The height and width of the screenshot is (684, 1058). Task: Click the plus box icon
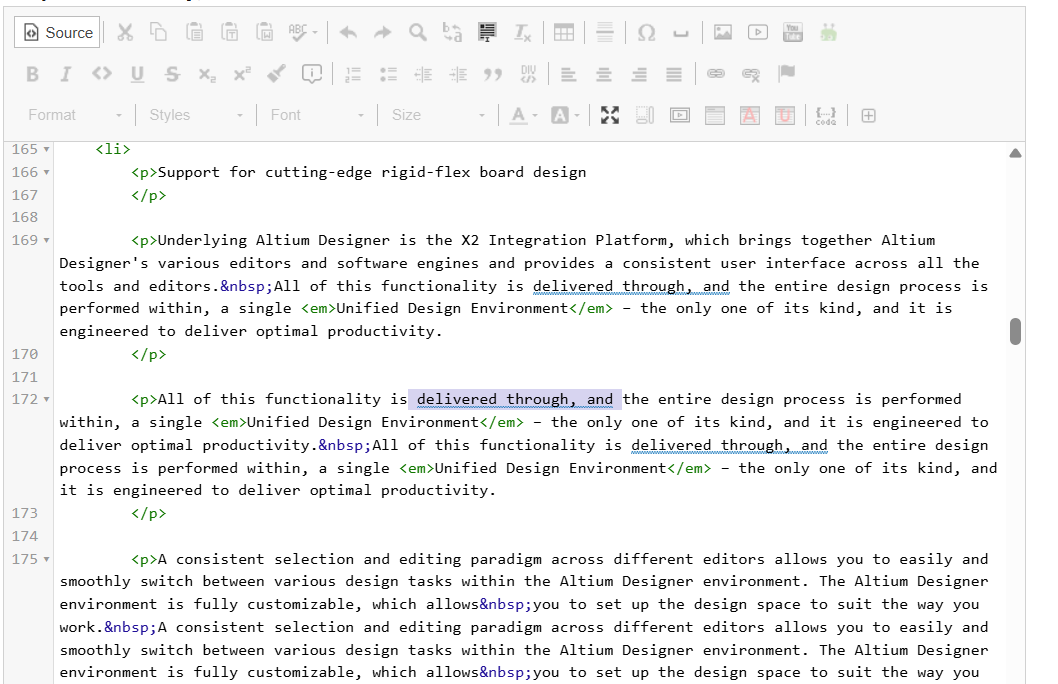click(868, 115)
